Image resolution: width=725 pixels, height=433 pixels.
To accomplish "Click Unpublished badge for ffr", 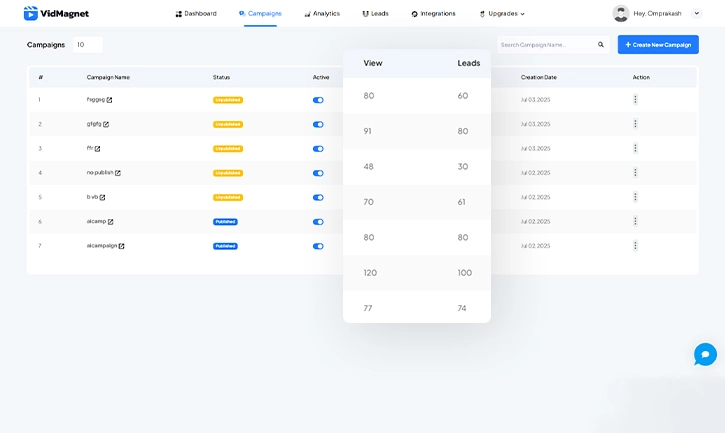I will point(228,149).
